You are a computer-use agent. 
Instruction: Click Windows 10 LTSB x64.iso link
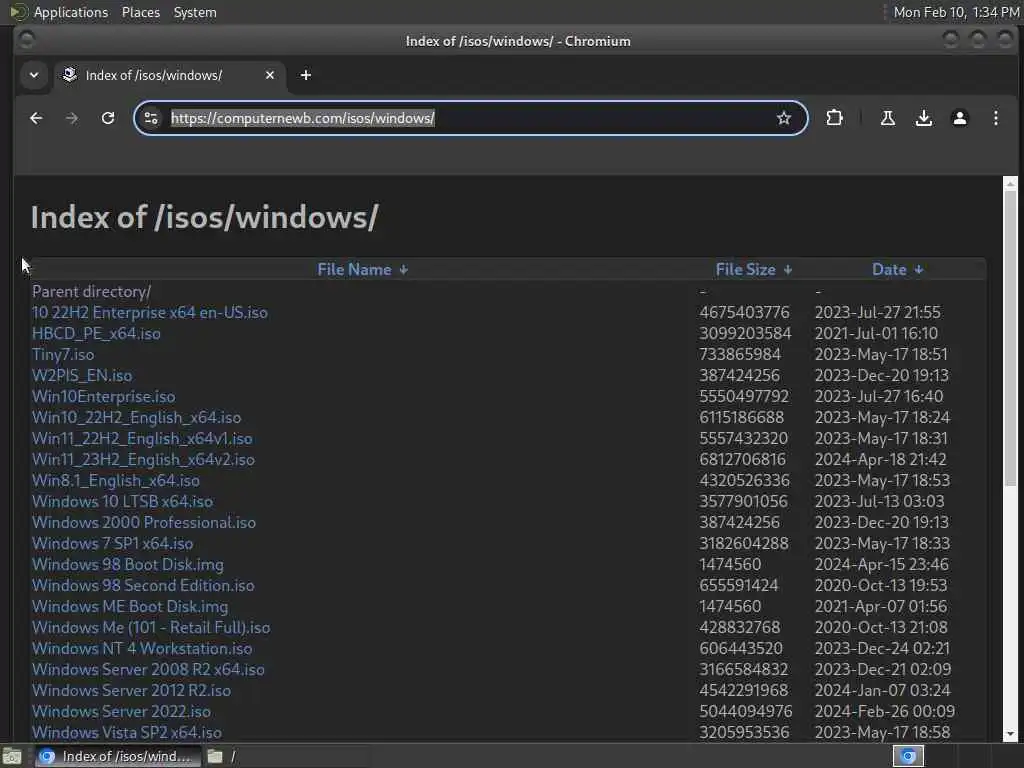click(122, 501)
